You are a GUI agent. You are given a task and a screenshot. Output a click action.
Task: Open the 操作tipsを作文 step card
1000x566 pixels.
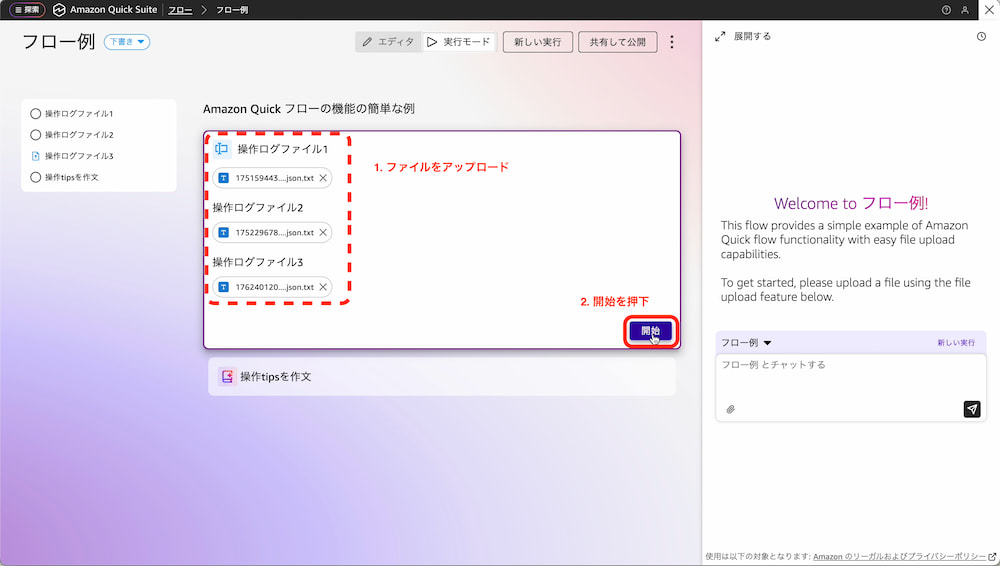click(441, 376)
